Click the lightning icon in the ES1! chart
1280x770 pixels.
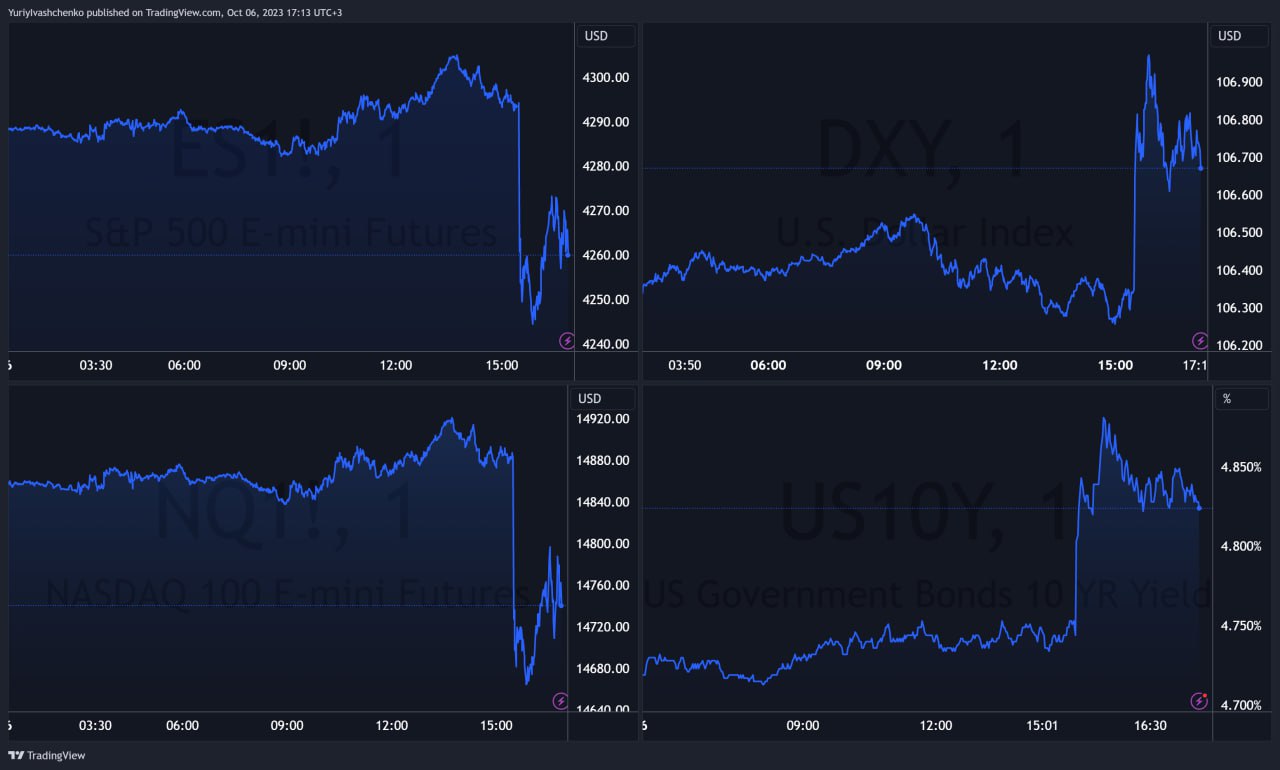click(567, 341)
